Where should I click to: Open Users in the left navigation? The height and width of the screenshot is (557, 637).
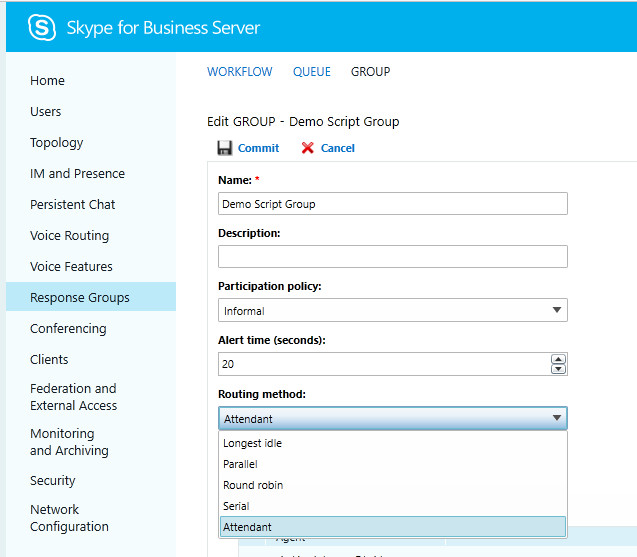tap(46, 111)
